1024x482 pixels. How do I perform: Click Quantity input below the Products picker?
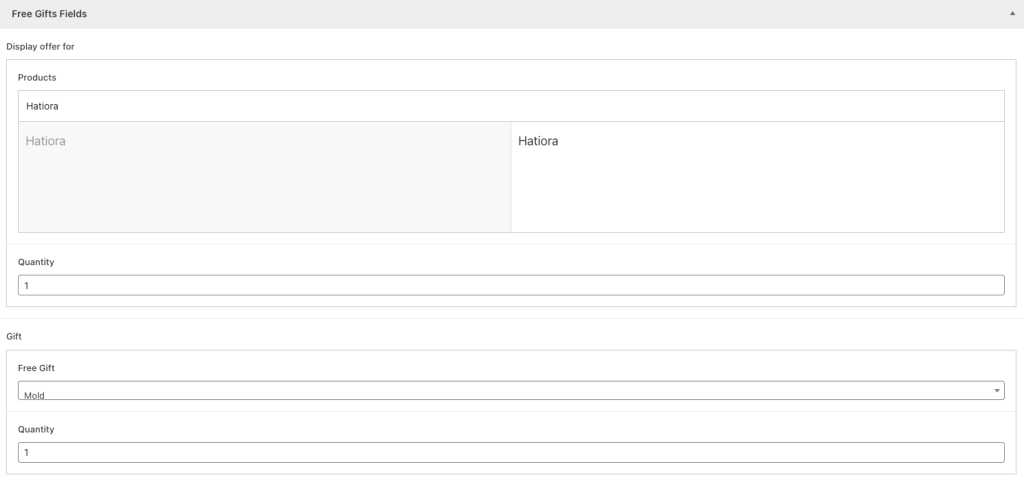511,286
